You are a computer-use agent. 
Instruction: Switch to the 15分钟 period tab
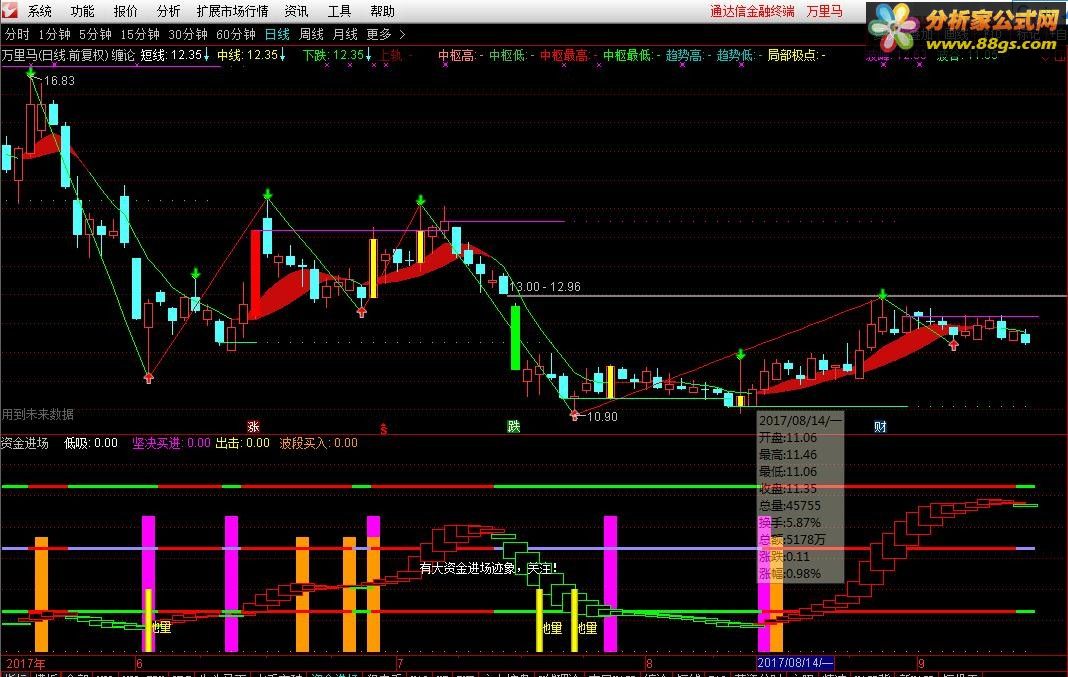tap(140, 34)
